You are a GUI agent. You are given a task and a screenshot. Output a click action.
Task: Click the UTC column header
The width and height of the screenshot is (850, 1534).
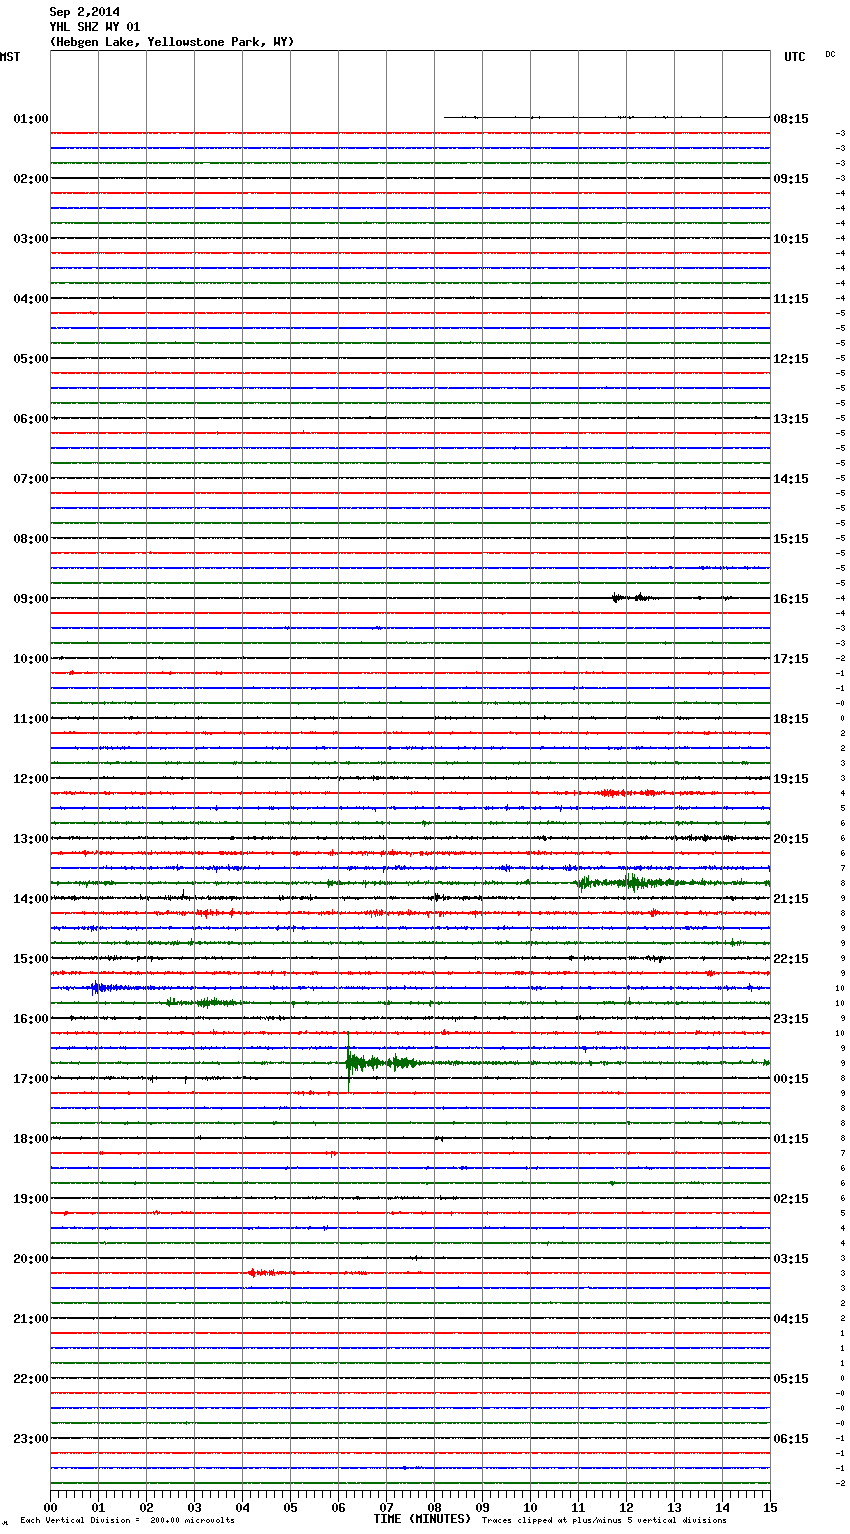794,57
